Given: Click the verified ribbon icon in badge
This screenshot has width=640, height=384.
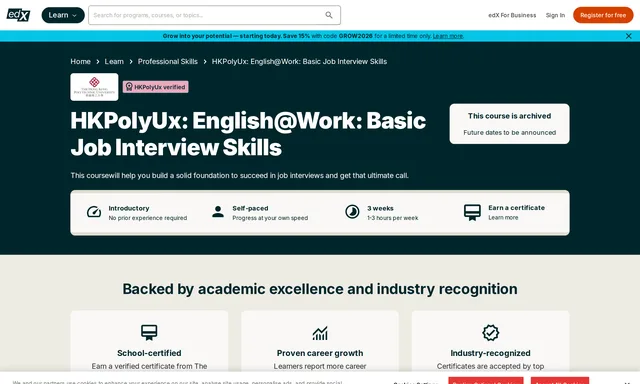Looking at the screenshot, I should 129,87.
